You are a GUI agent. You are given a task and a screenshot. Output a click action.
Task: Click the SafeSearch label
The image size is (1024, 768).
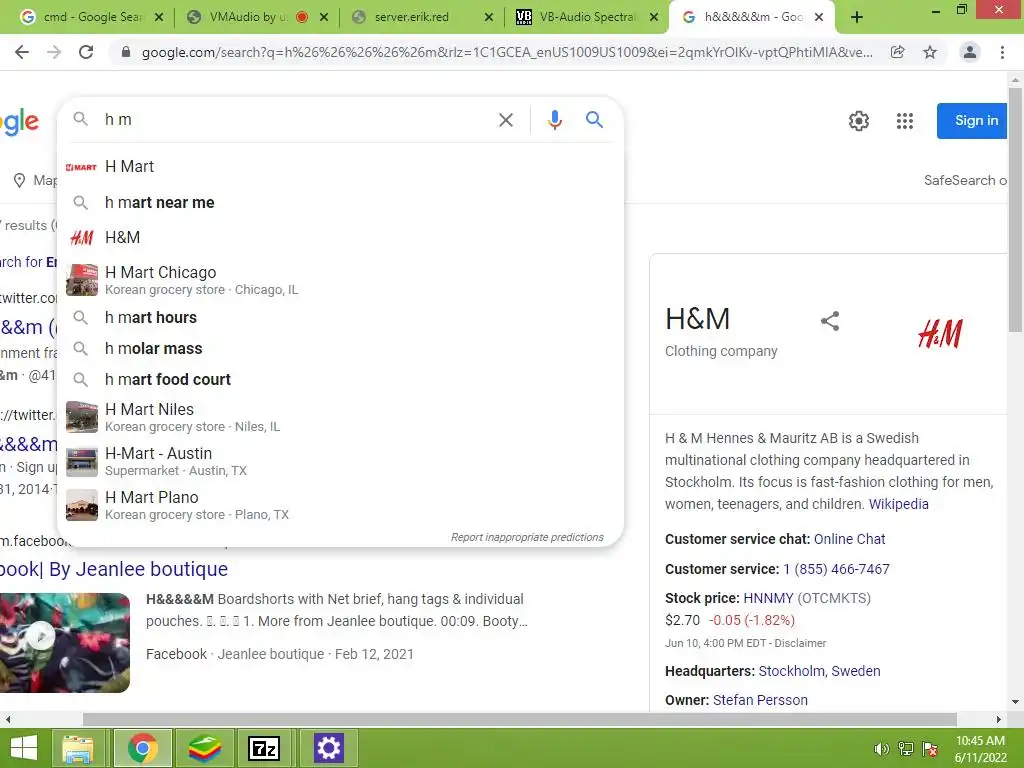click(x=965, y=180)
